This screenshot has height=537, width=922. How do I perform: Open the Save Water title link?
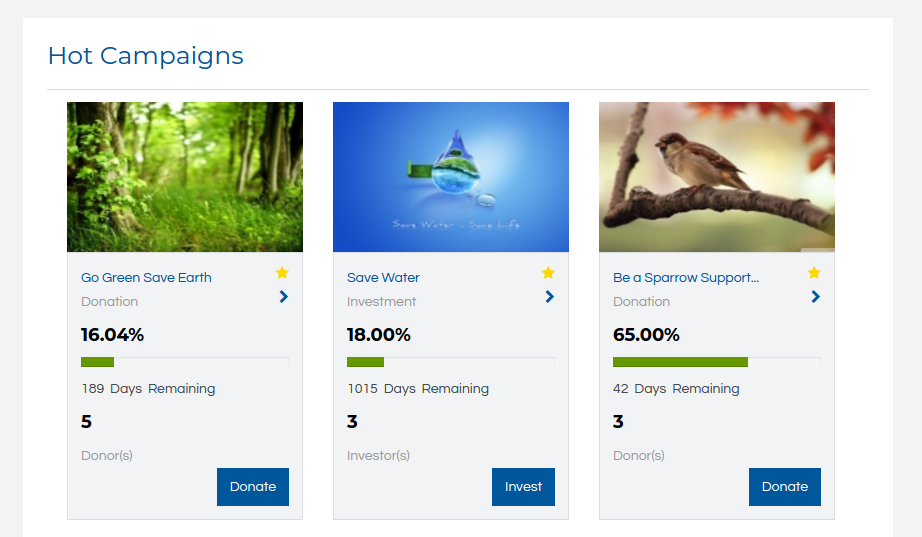click(383, 278)
